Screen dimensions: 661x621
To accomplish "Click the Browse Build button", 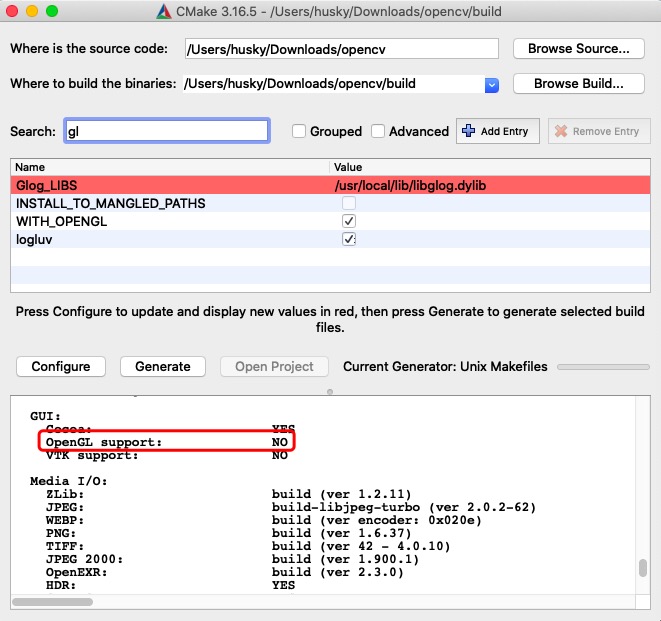I will (579, 83).
